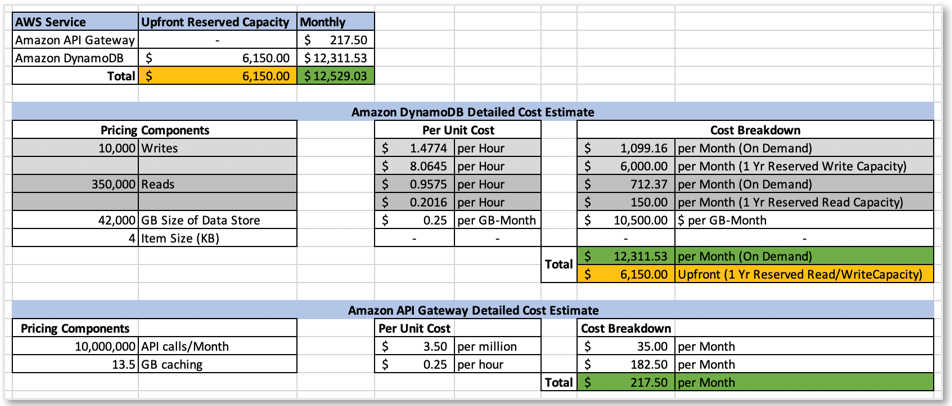
Task: Select 'Upfront (1 Yr Reserved Read/WriteCapacity)' cell
Action: coord(803,274)
